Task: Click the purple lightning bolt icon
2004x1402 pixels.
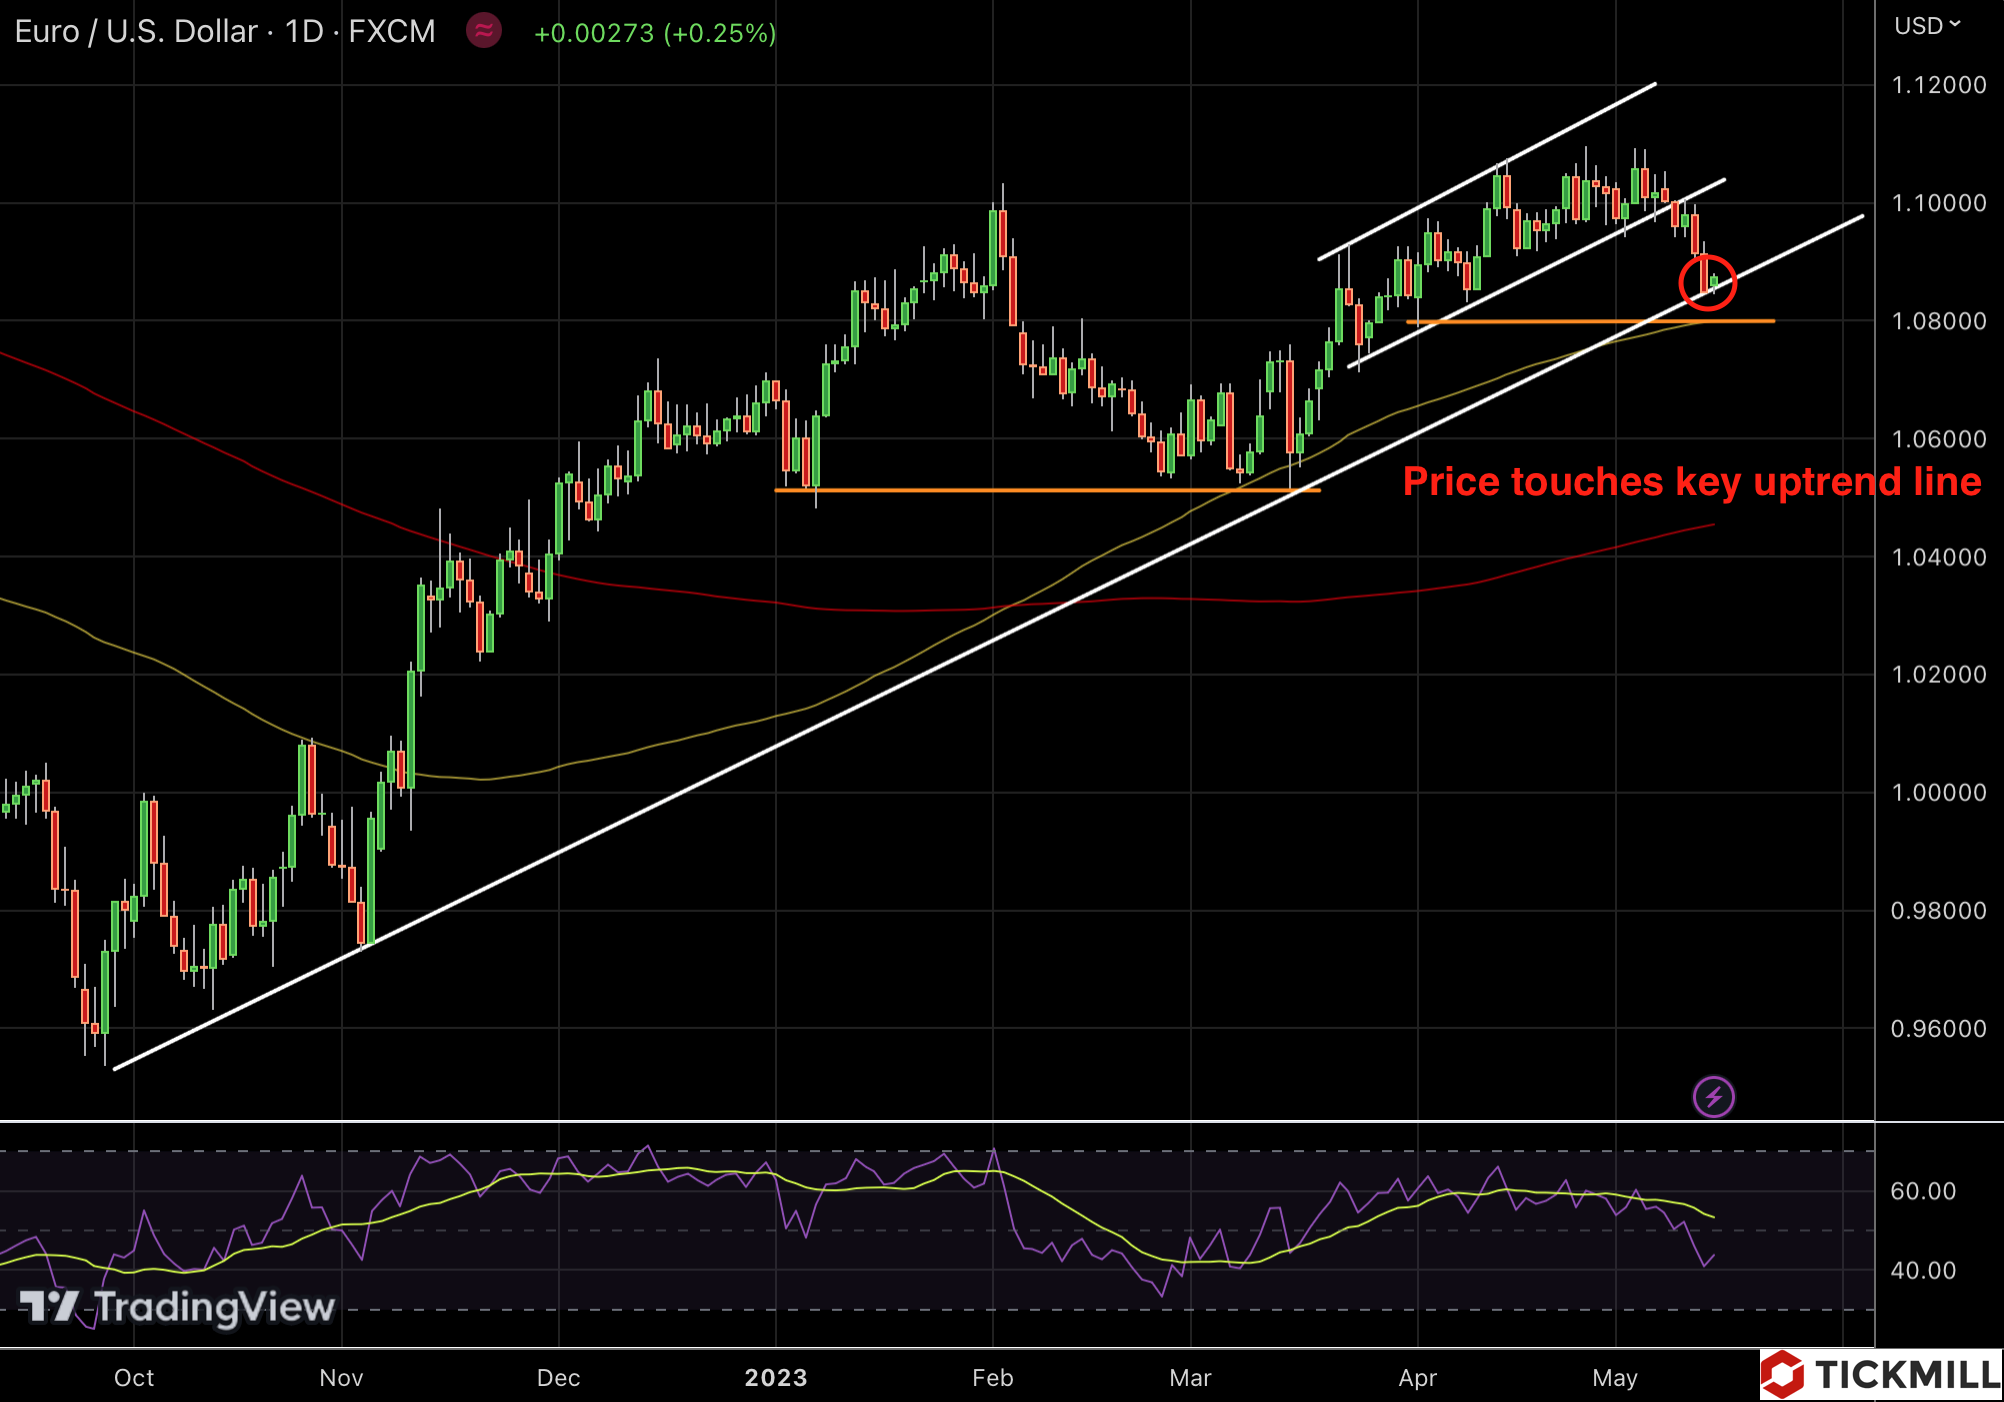Action: point(1713,1097)
